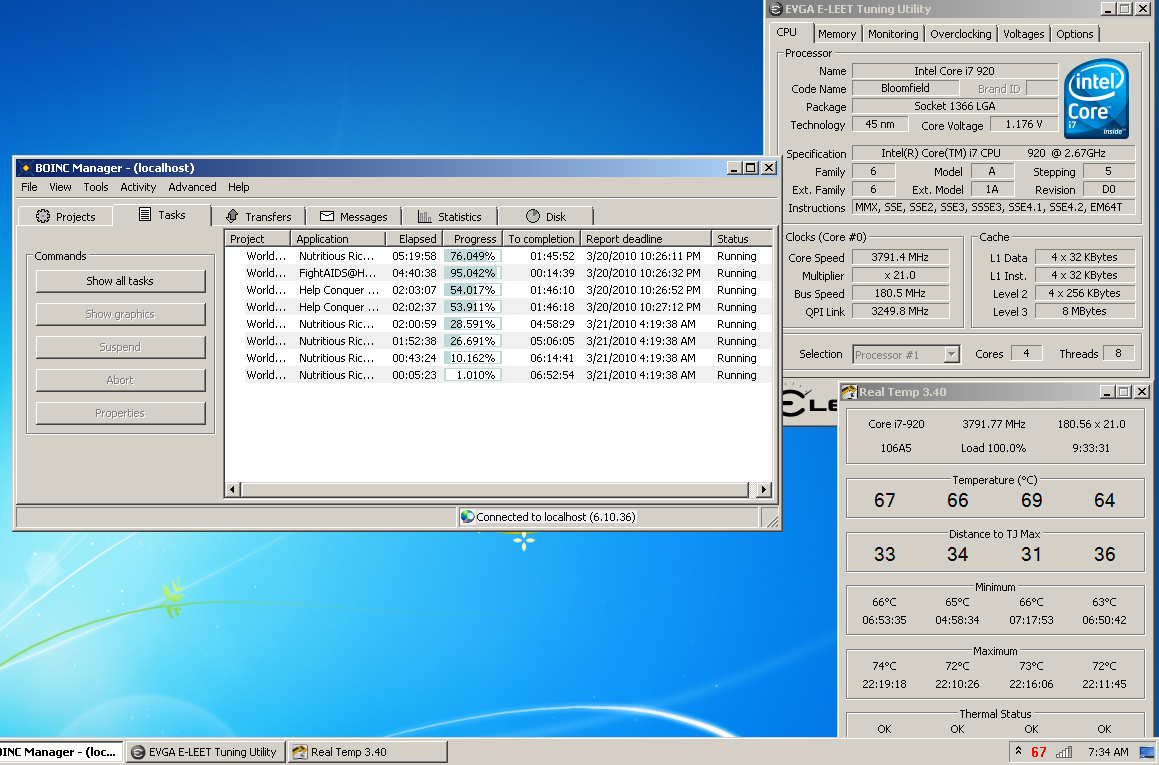Click the 7:34 AM taskbar clock
The width and height of the screenshot is (1159, 765).
[1108, 752]
